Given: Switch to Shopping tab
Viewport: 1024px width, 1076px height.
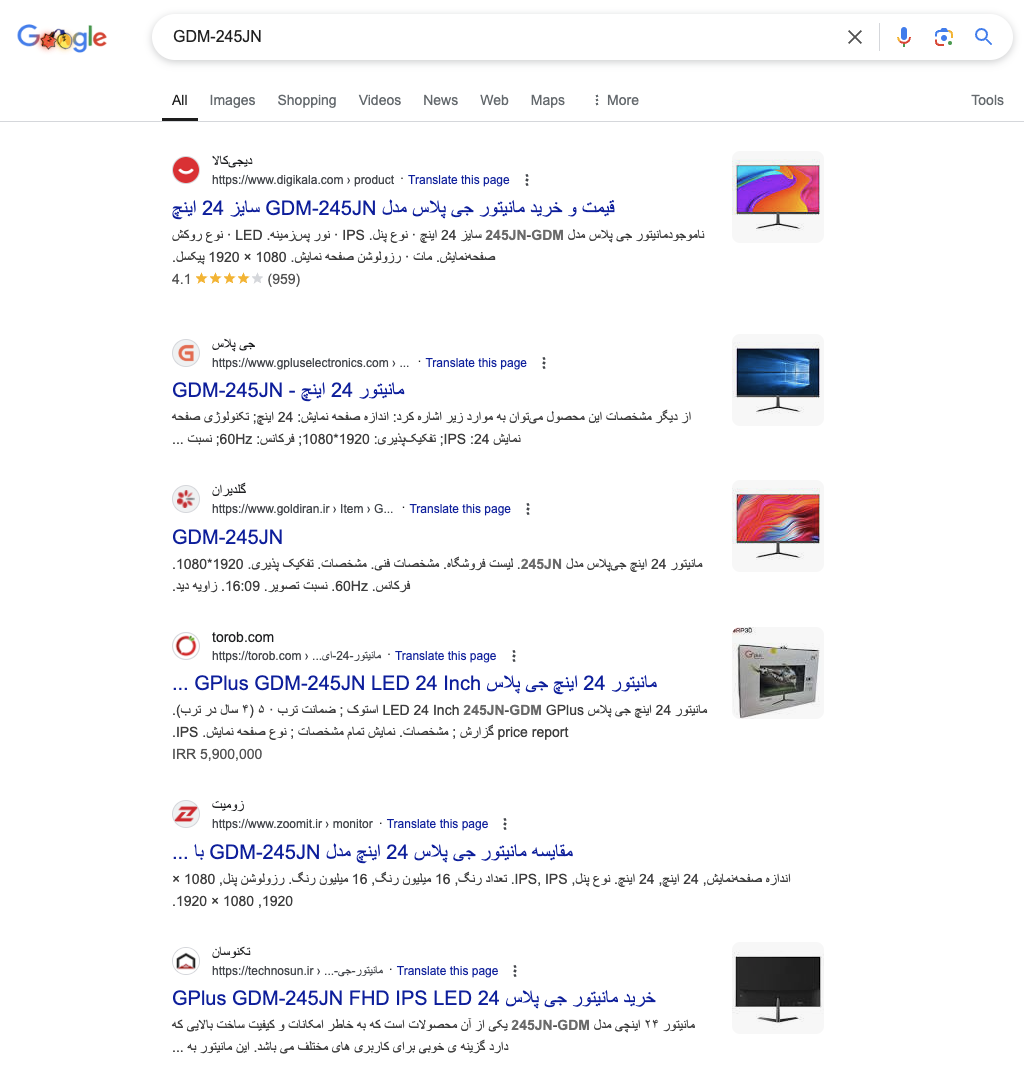Looking at the screenshot, I should pos(307,100).
